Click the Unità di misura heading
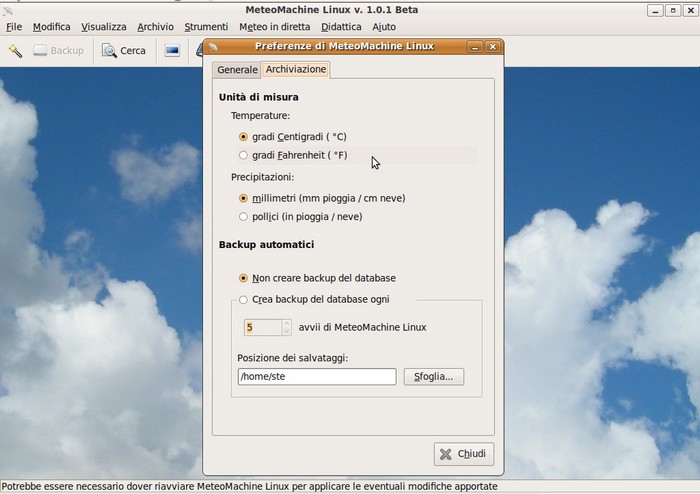 coord(258,97)
